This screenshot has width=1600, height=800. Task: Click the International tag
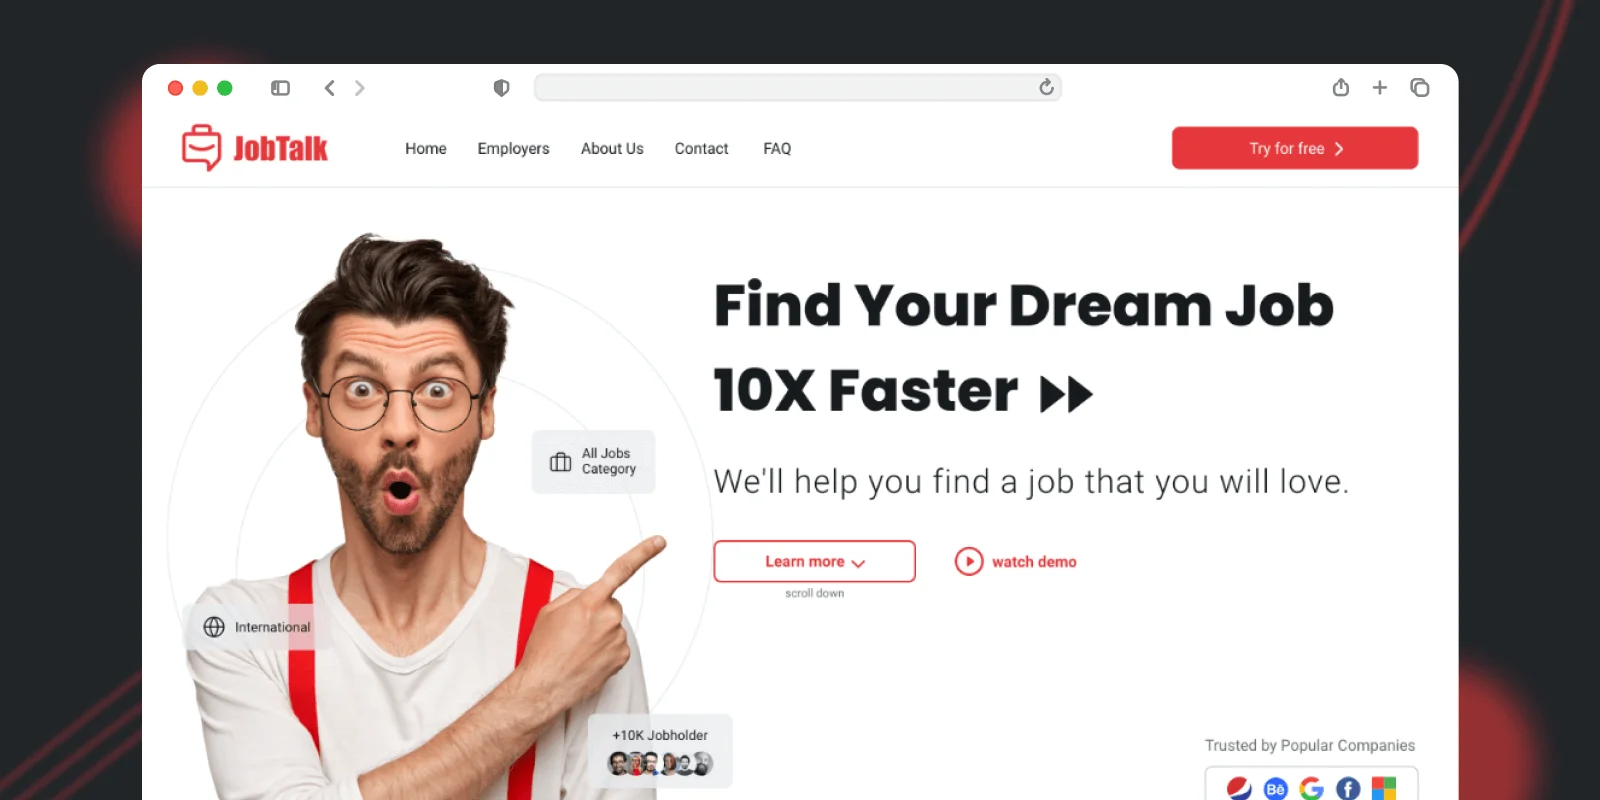coord(256,627)
